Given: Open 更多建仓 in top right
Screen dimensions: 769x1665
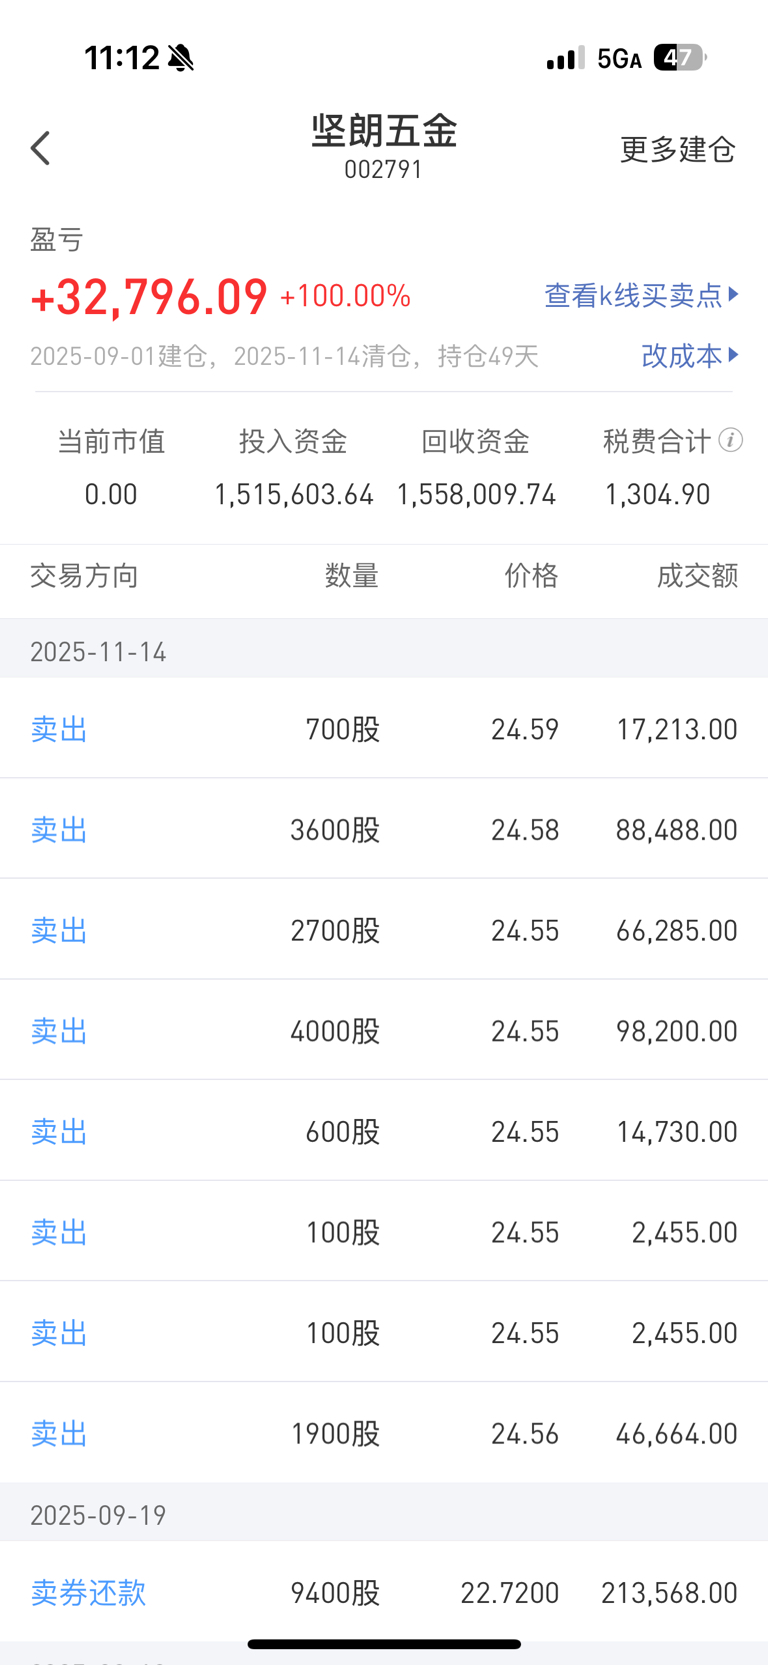Looking at the screenshot, I should [677, 150].
